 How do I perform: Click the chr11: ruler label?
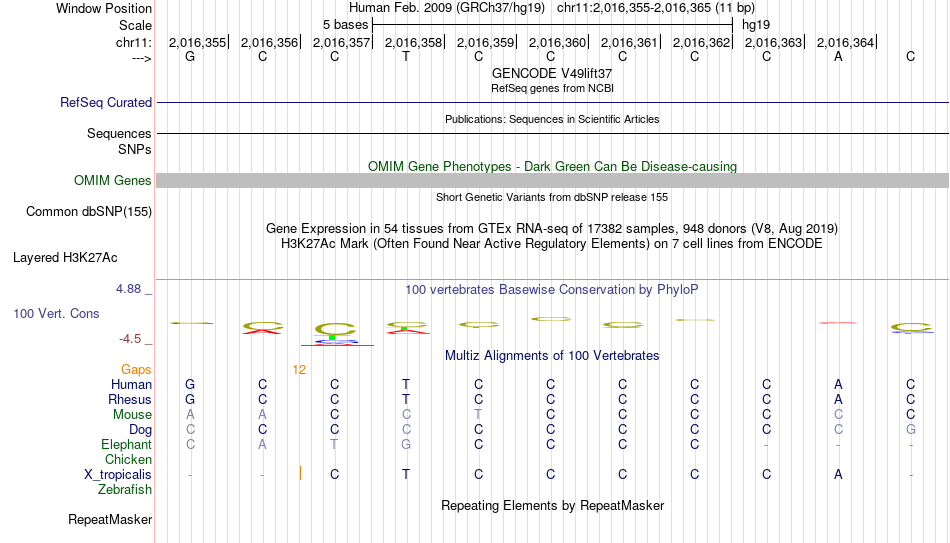coord(133,42)
